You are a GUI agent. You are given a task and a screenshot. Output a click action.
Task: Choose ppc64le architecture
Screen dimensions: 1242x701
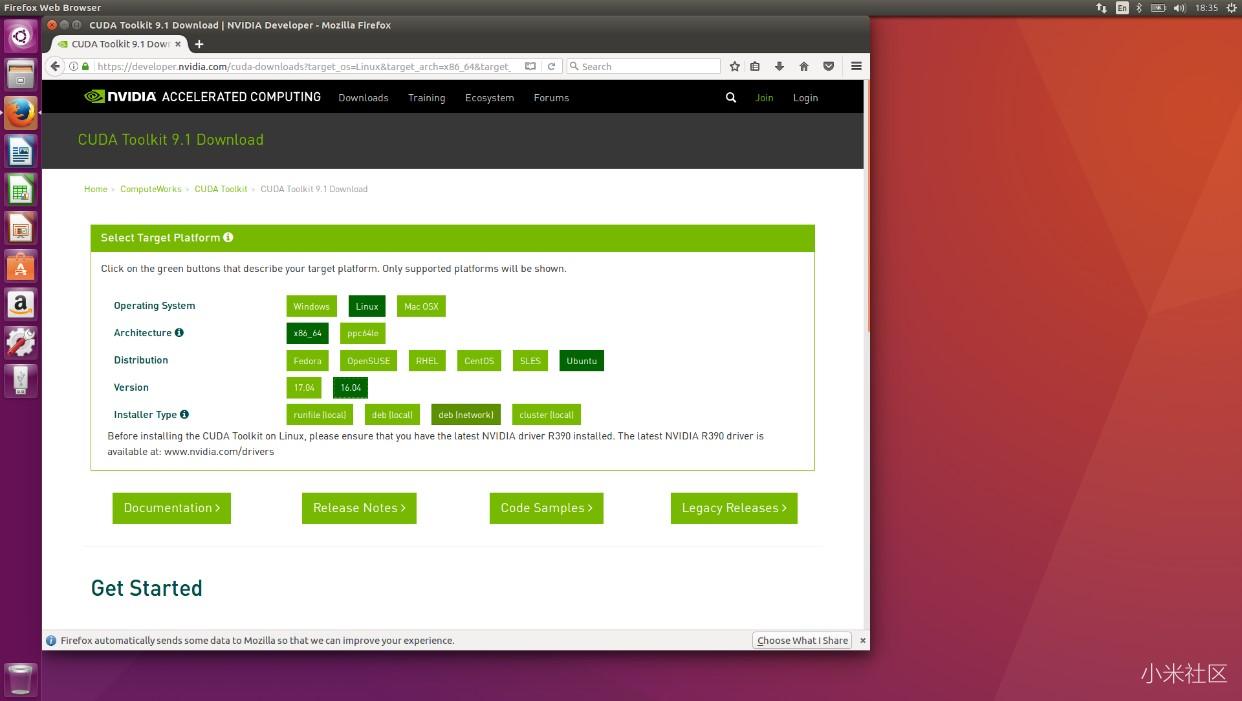363,333
